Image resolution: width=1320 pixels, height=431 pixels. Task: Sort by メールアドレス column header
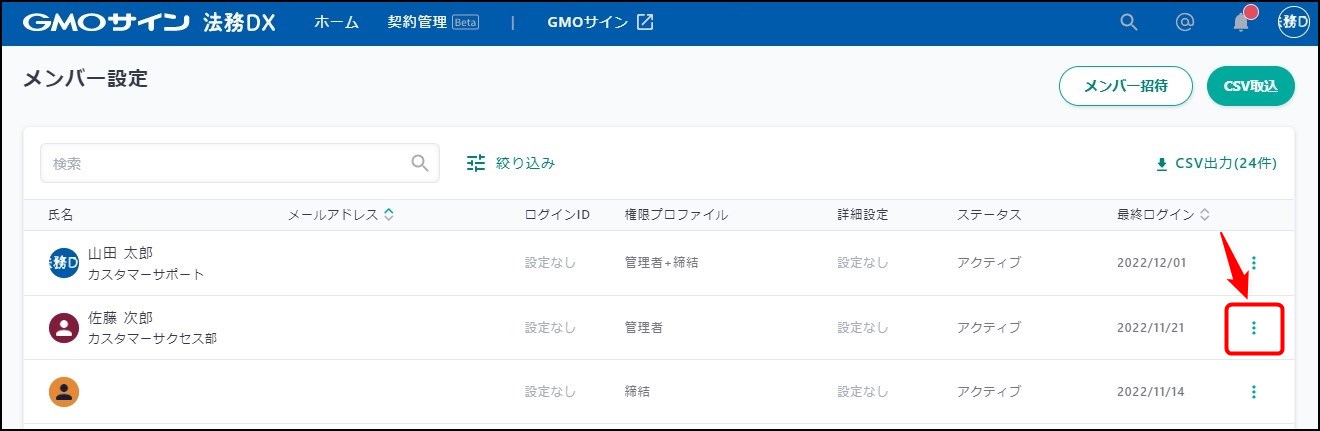click(340, 215)
